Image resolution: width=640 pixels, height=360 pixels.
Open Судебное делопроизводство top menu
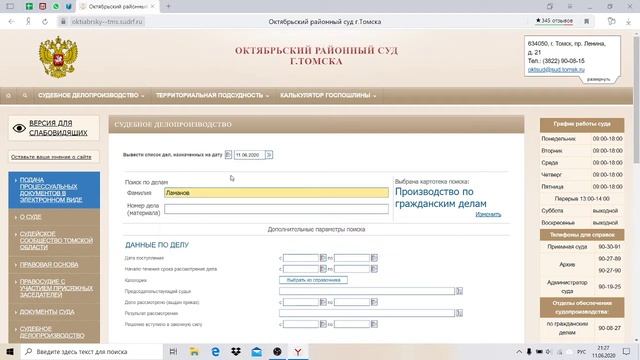(91, 96)
